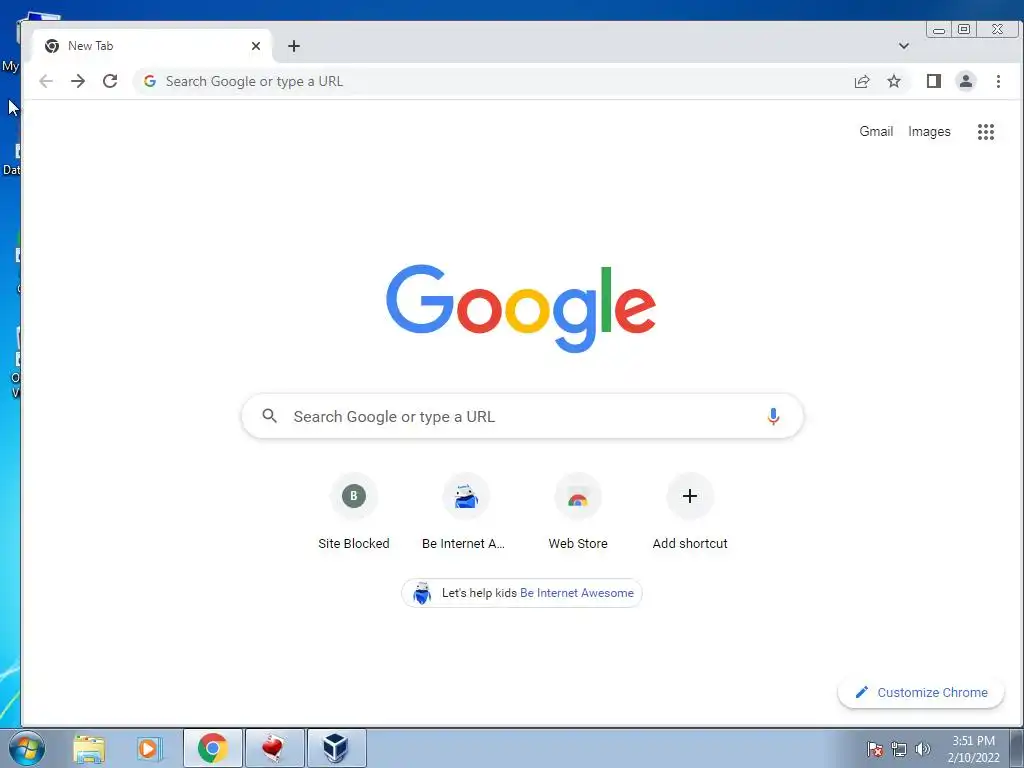Go back using the back arrow

tap(46, 81)
